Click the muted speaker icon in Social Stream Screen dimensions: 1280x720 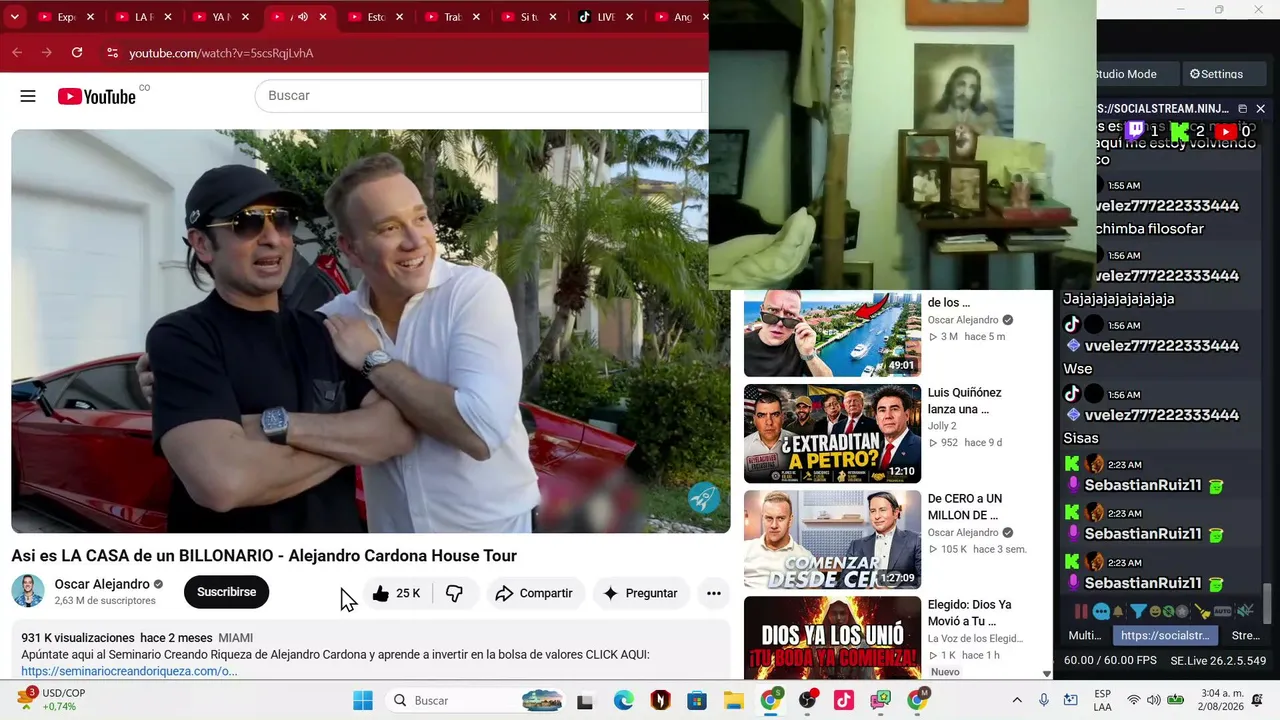coord(1246,611)
